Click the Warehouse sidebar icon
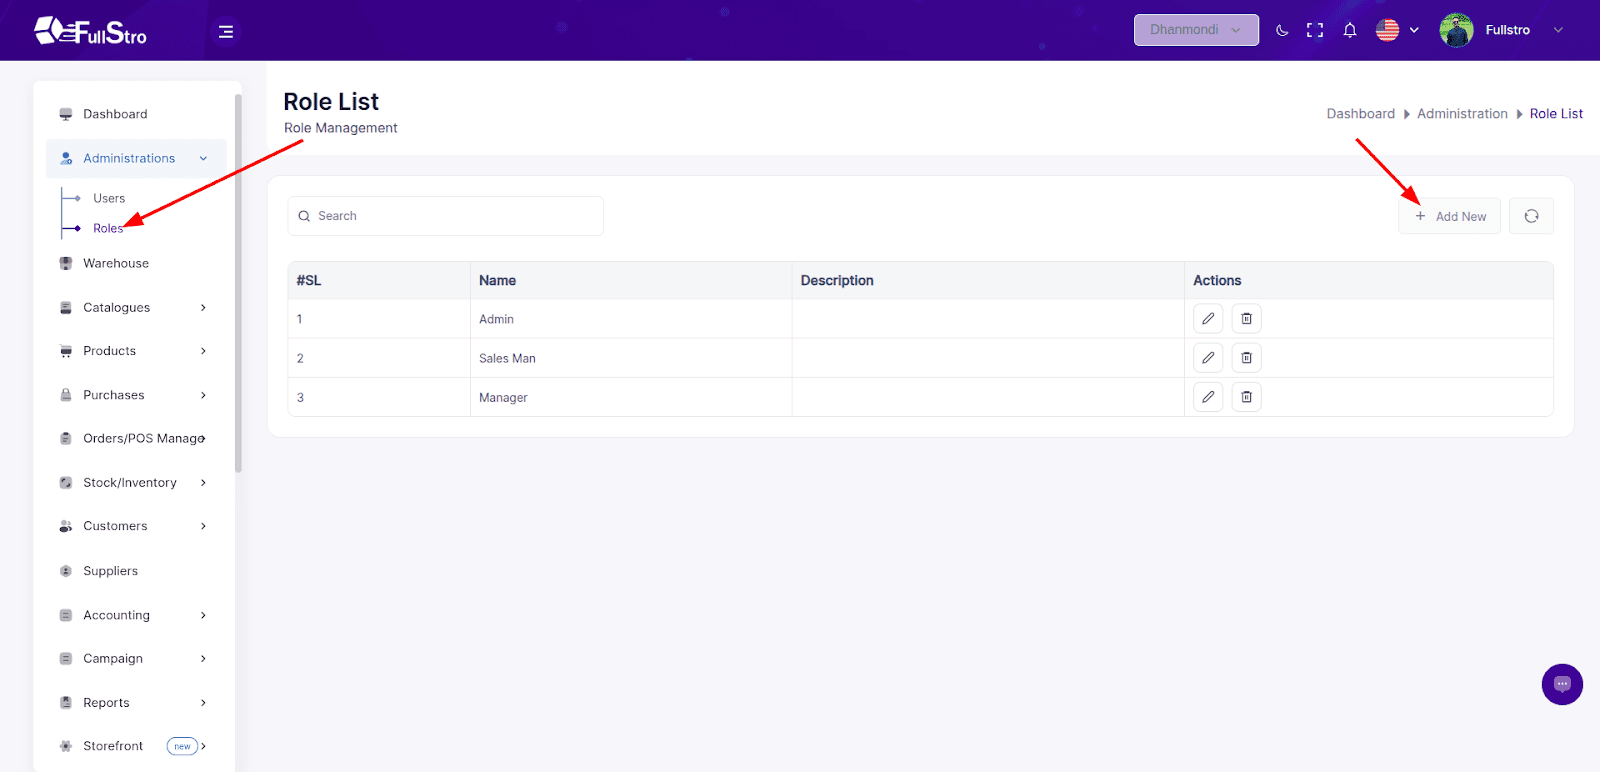Image resolution: width=1600 pixels, height=772 pixels. 66,263
